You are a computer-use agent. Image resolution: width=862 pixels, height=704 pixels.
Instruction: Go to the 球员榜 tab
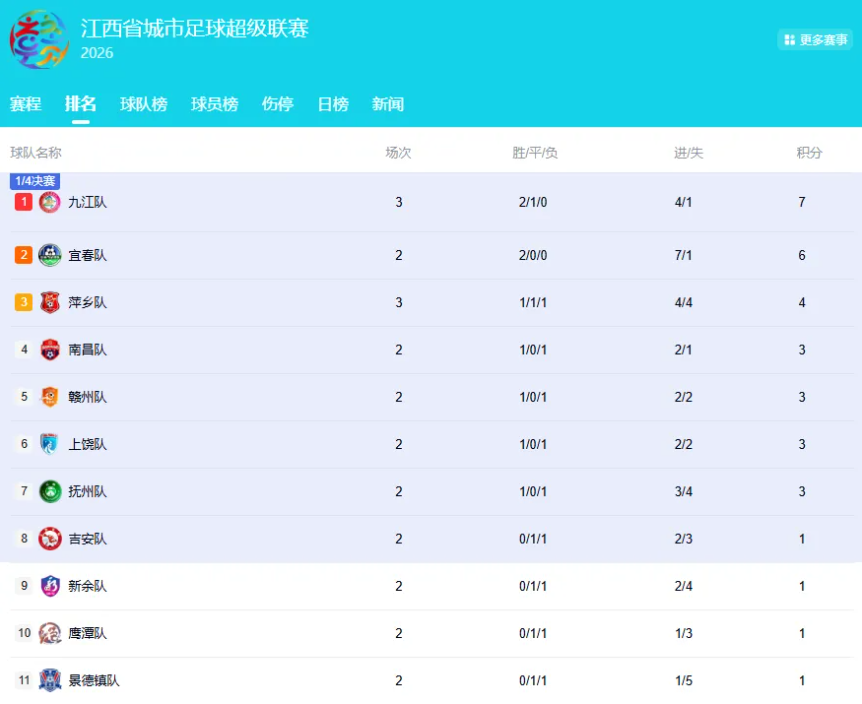(x=214, y=104)
